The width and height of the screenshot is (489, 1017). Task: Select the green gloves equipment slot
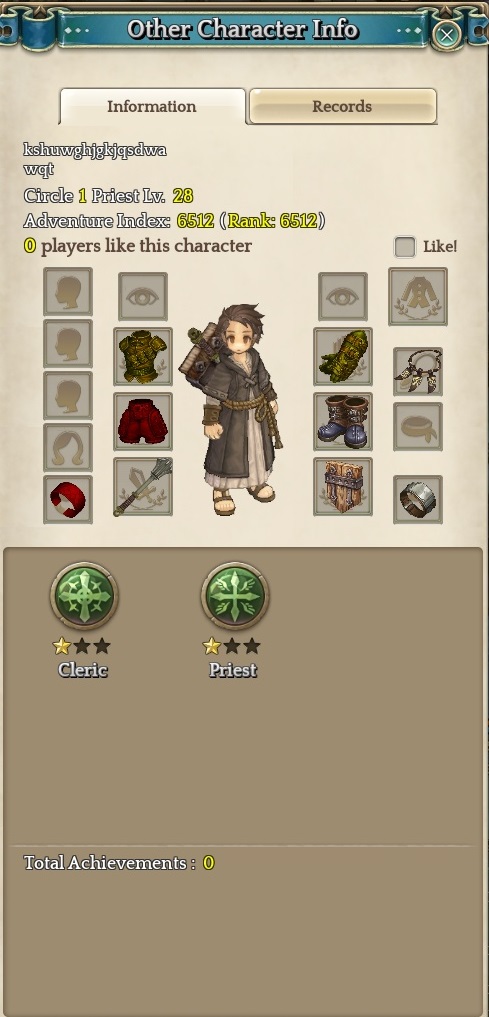(x=342, y=356)
